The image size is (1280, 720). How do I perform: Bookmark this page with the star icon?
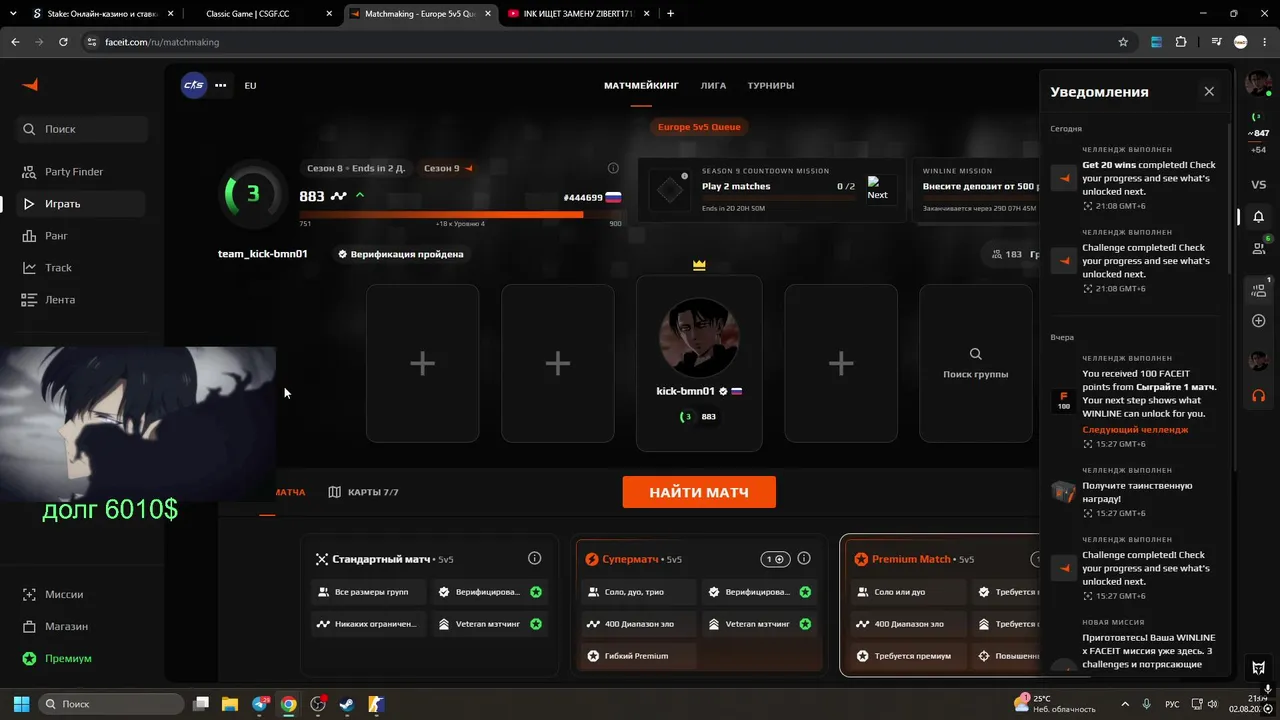click(x=1123, y=42)
